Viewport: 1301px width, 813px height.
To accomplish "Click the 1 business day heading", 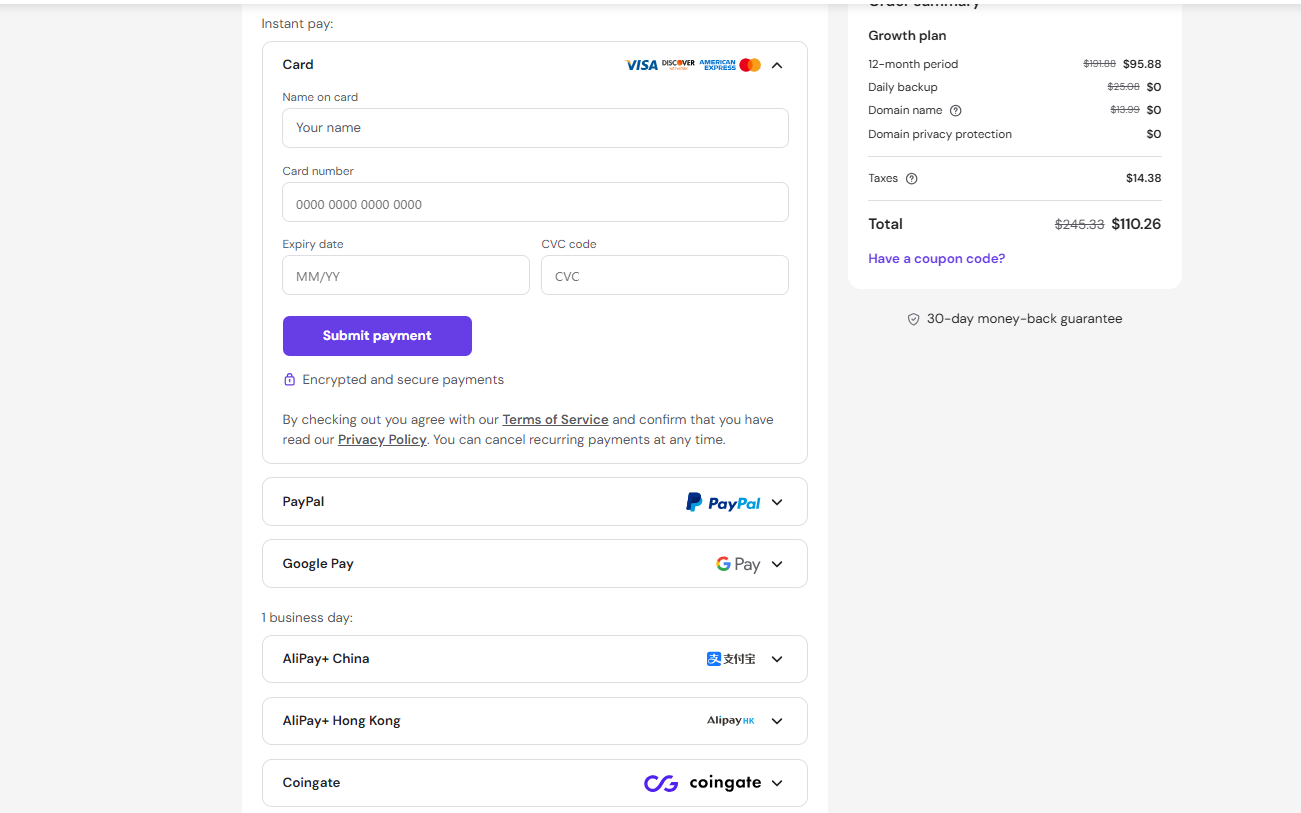I will click(307, 618).
